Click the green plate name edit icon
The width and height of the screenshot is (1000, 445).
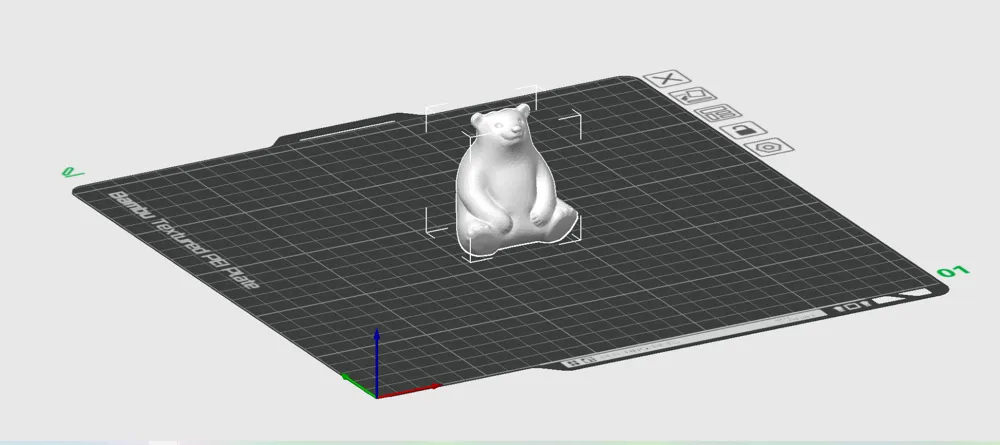click(73, 171)
